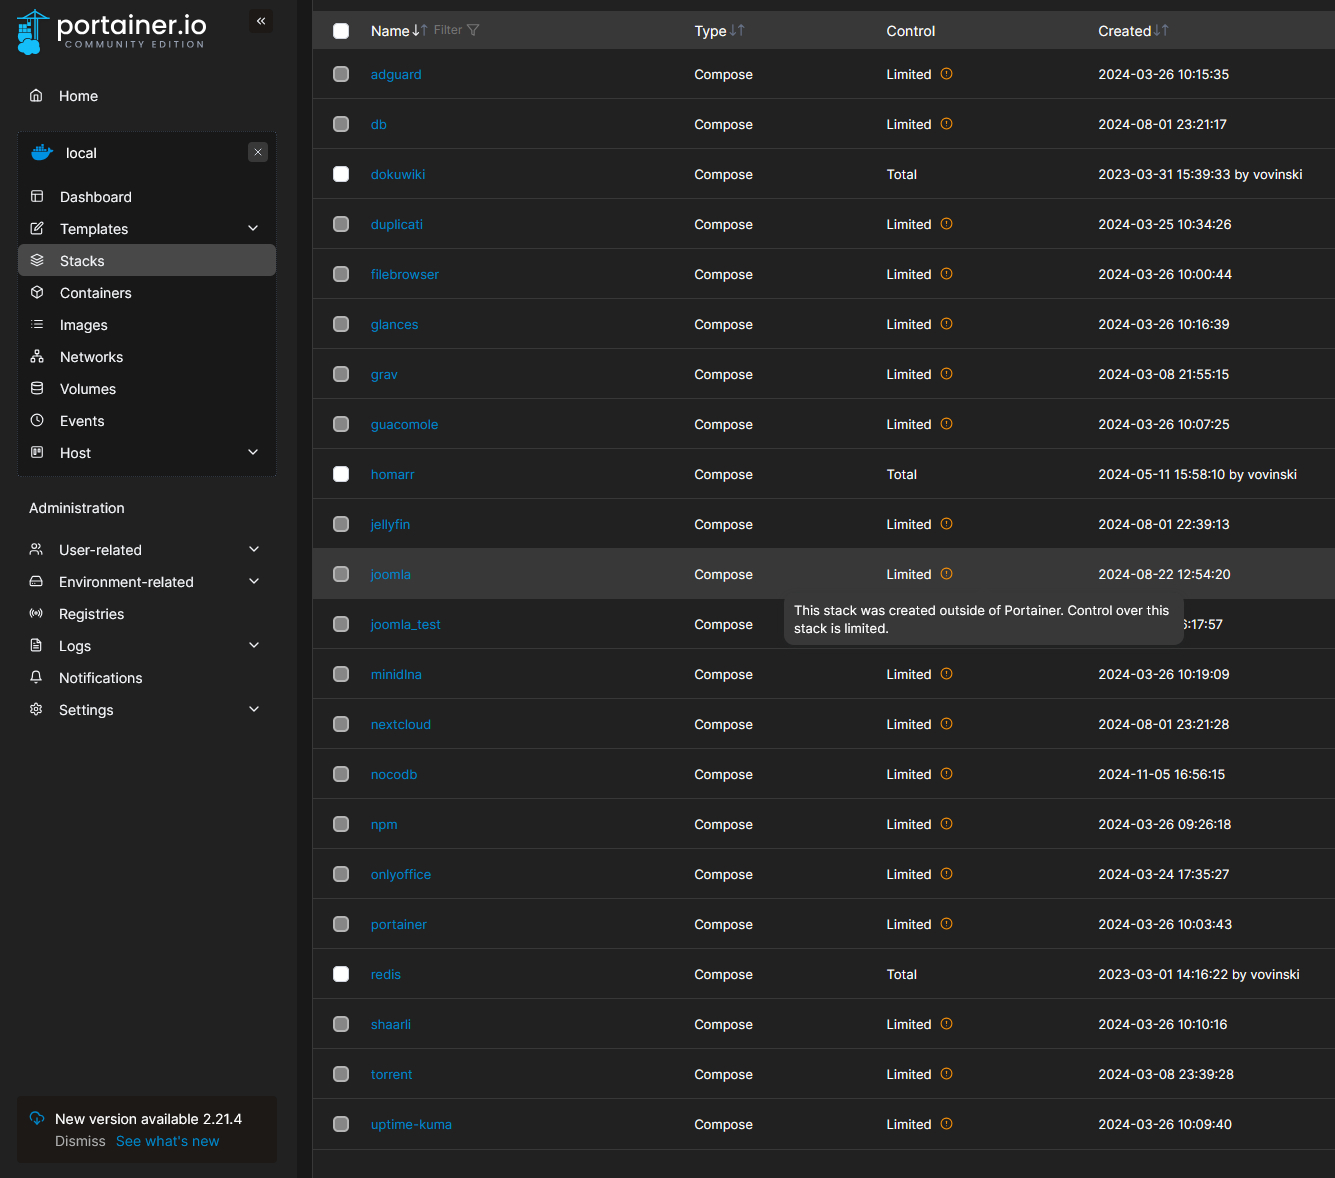Expand the Settings menu chevron
This screenshot has height=1178, width=1335.
(254, 710)
